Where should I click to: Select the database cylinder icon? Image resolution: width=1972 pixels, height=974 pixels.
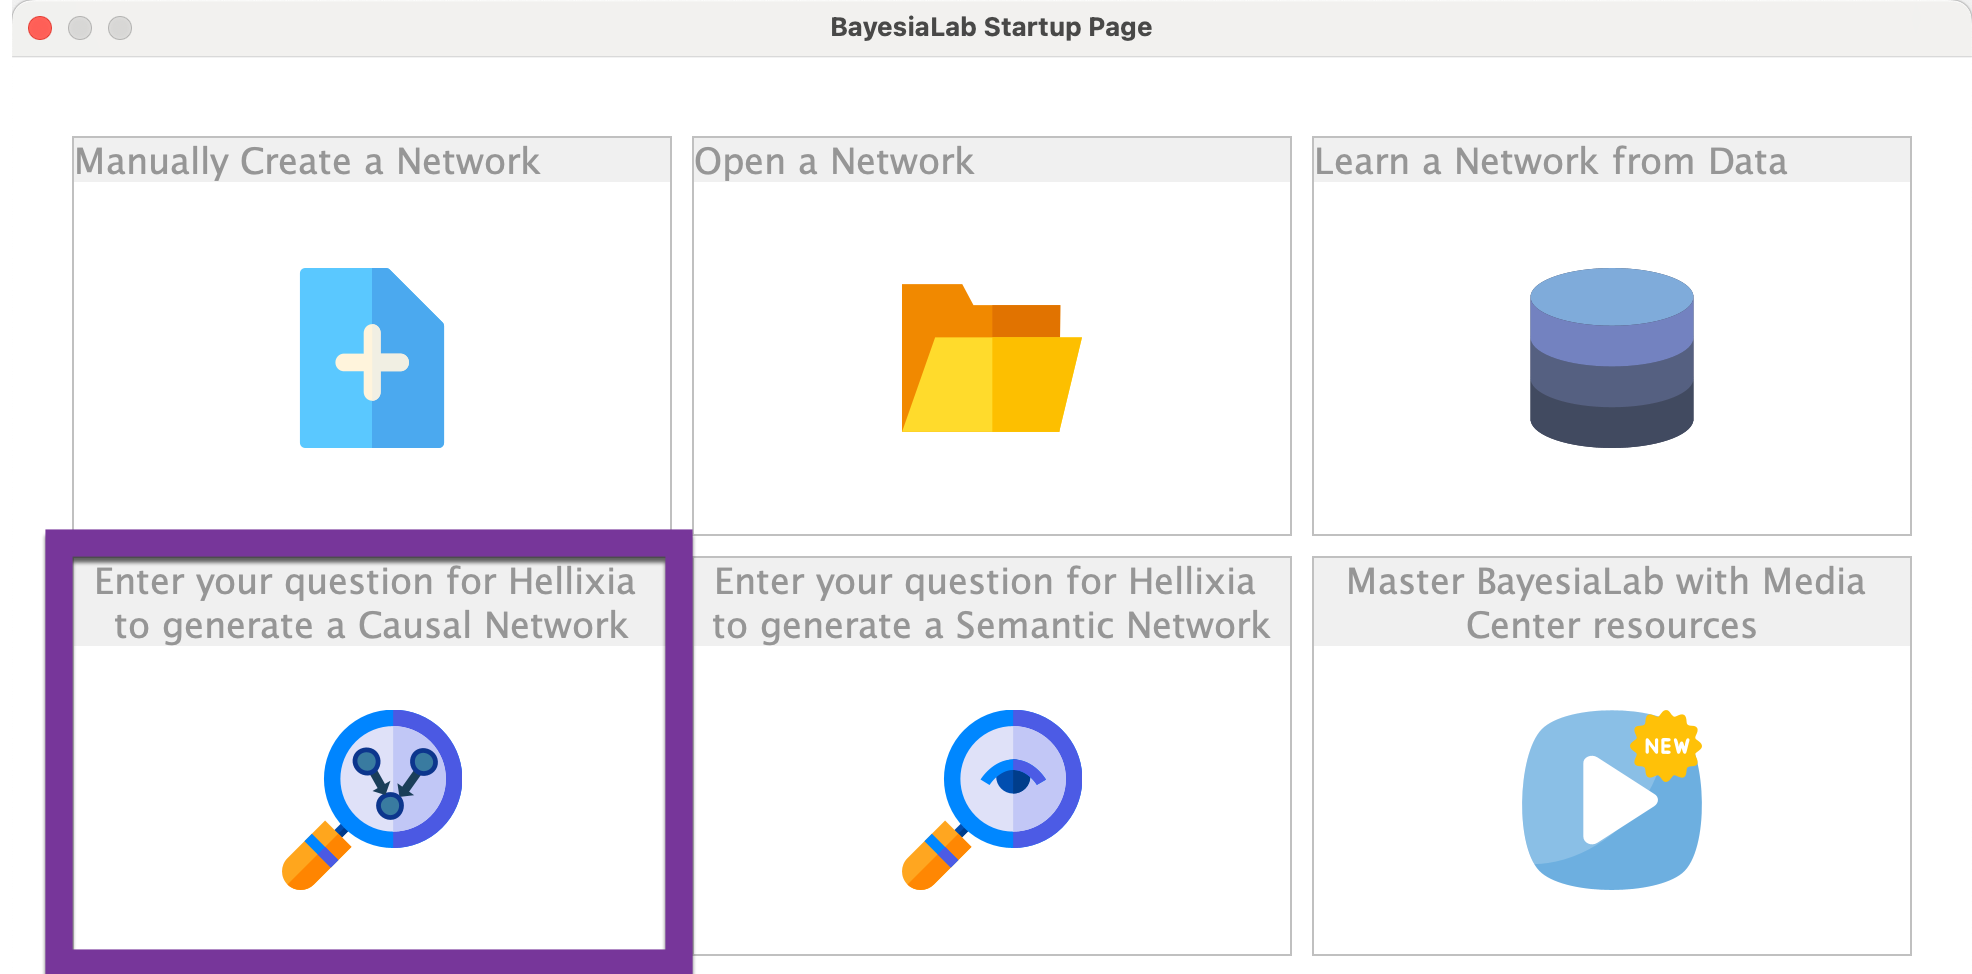(1611, 357)
